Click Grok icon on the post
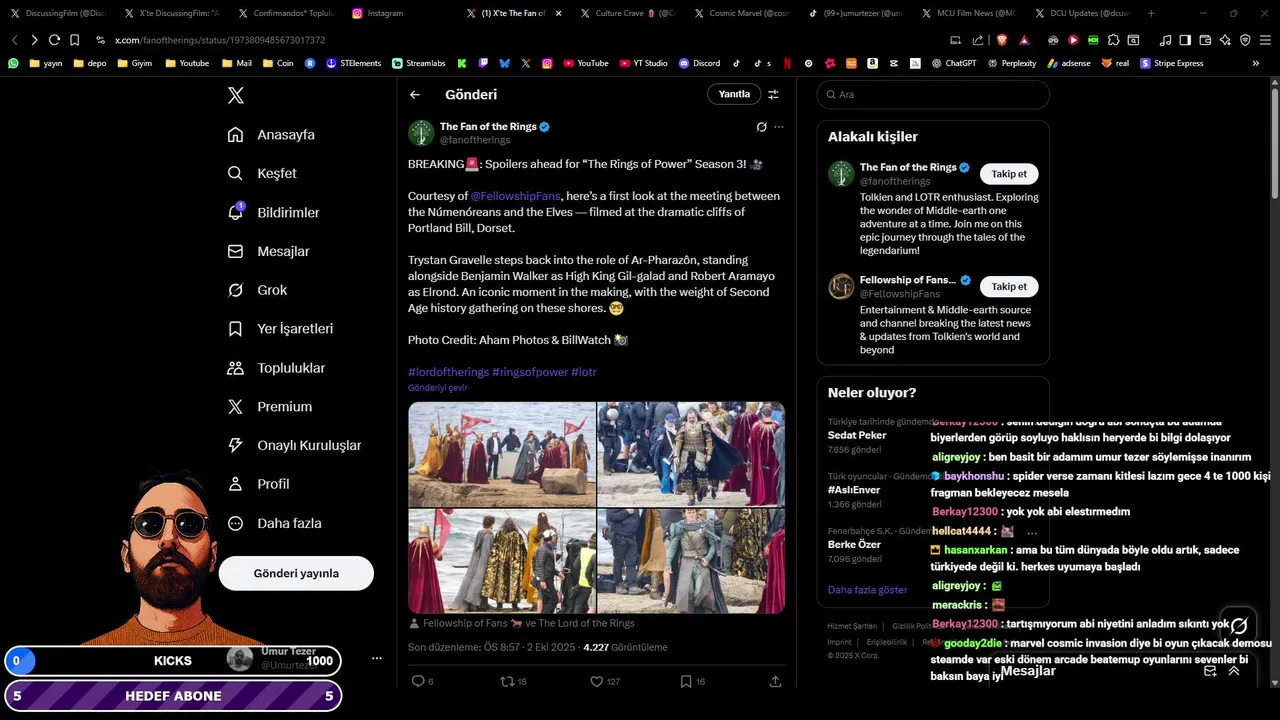Image resolution: width=1280 pixels, height=720 pixels. pos(761,127)
